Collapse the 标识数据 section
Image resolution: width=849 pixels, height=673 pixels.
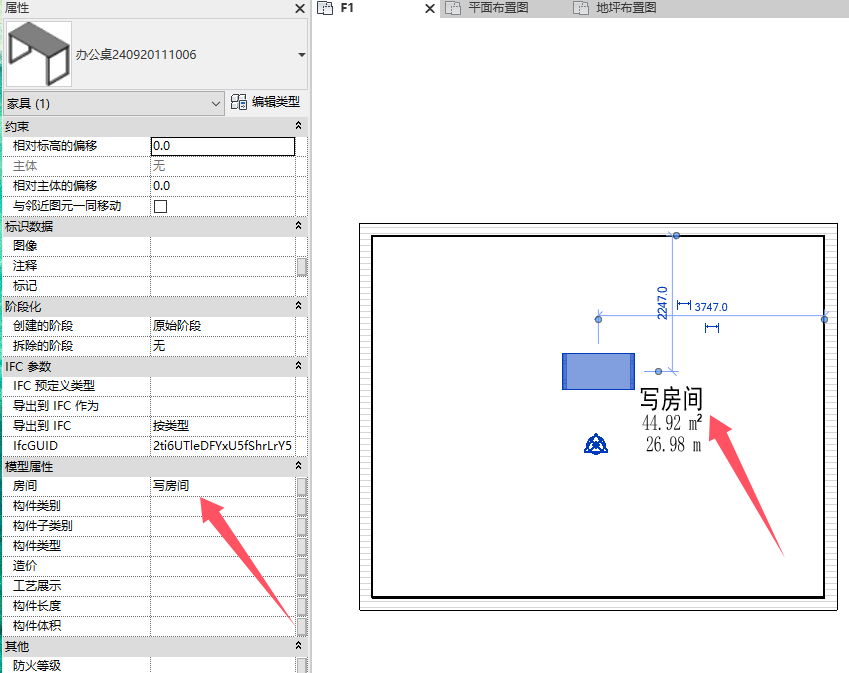(298, 226)
